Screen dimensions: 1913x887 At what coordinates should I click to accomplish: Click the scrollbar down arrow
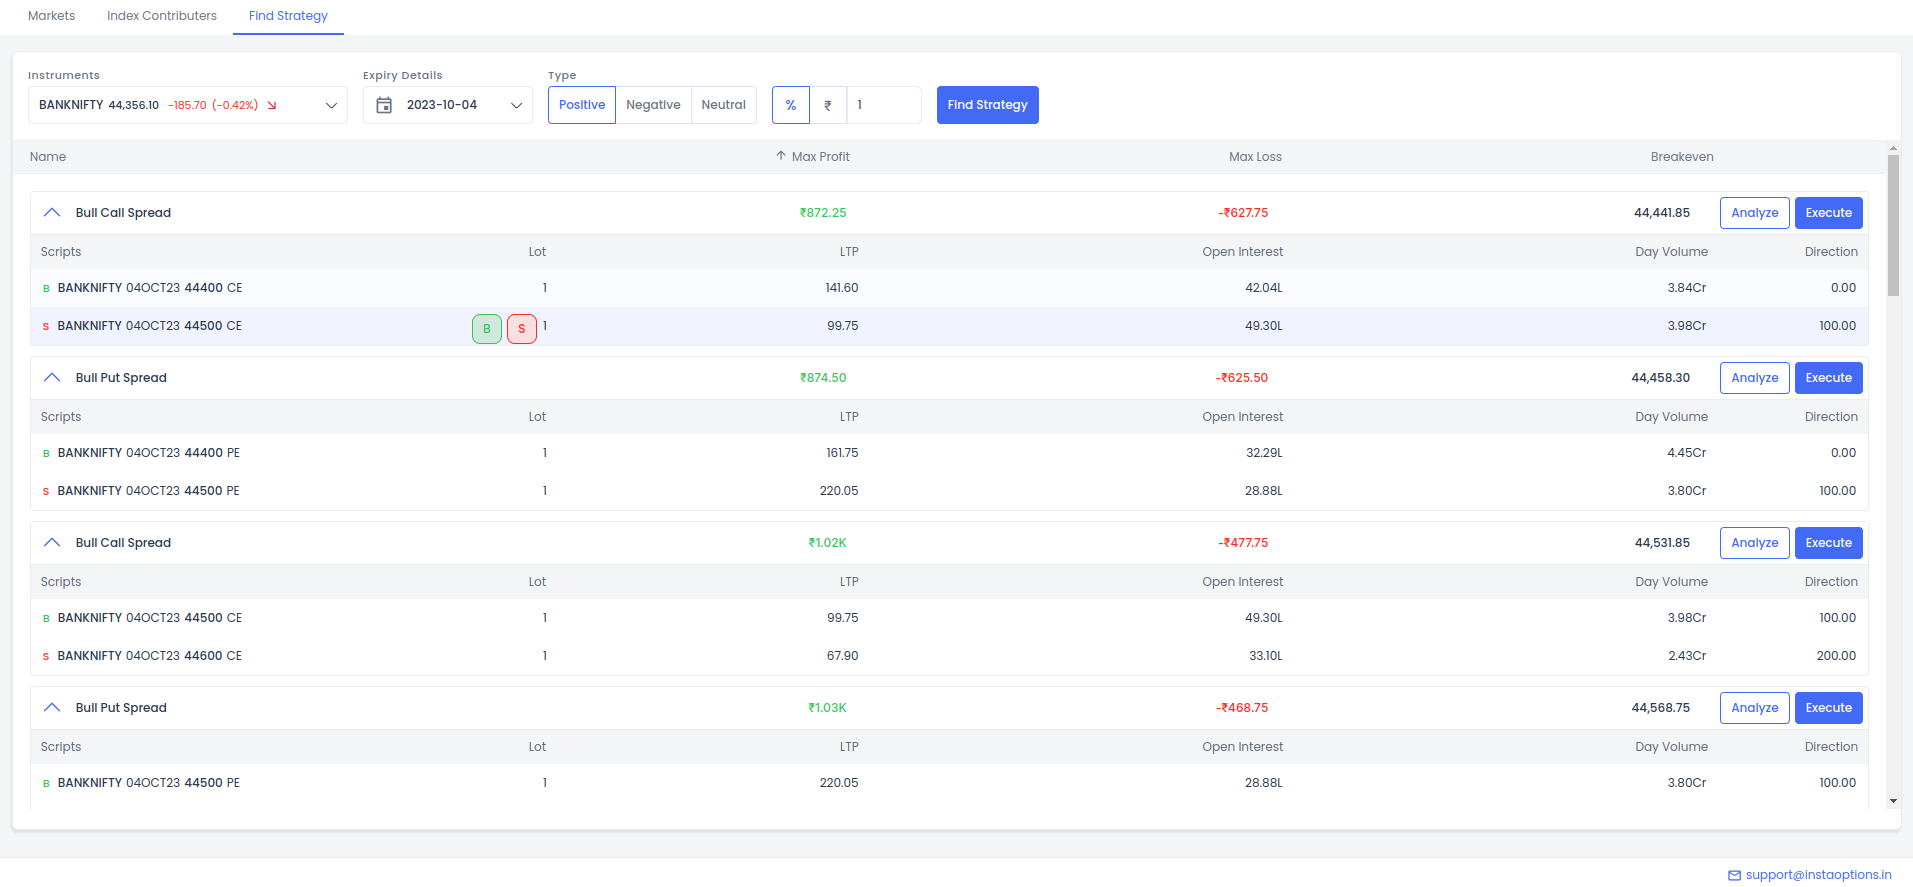tap(1893, 801)
